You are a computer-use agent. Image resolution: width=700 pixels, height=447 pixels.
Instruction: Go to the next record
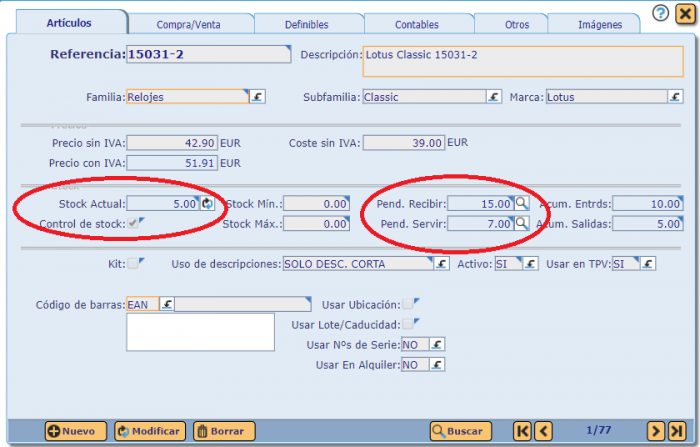pos(655,430)
